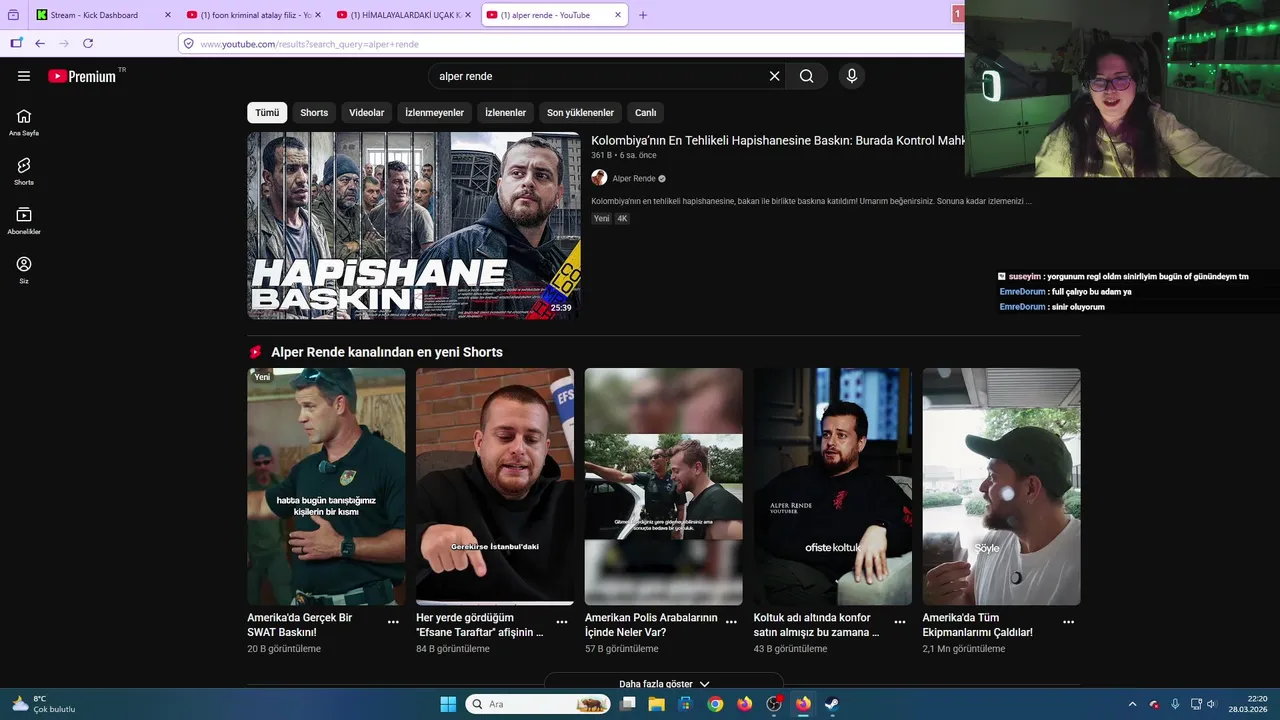Open the Hapishane Baskını video thumbnail
Image resolution: width=1280 pixels, height=720 pixels.
point(414,226)
